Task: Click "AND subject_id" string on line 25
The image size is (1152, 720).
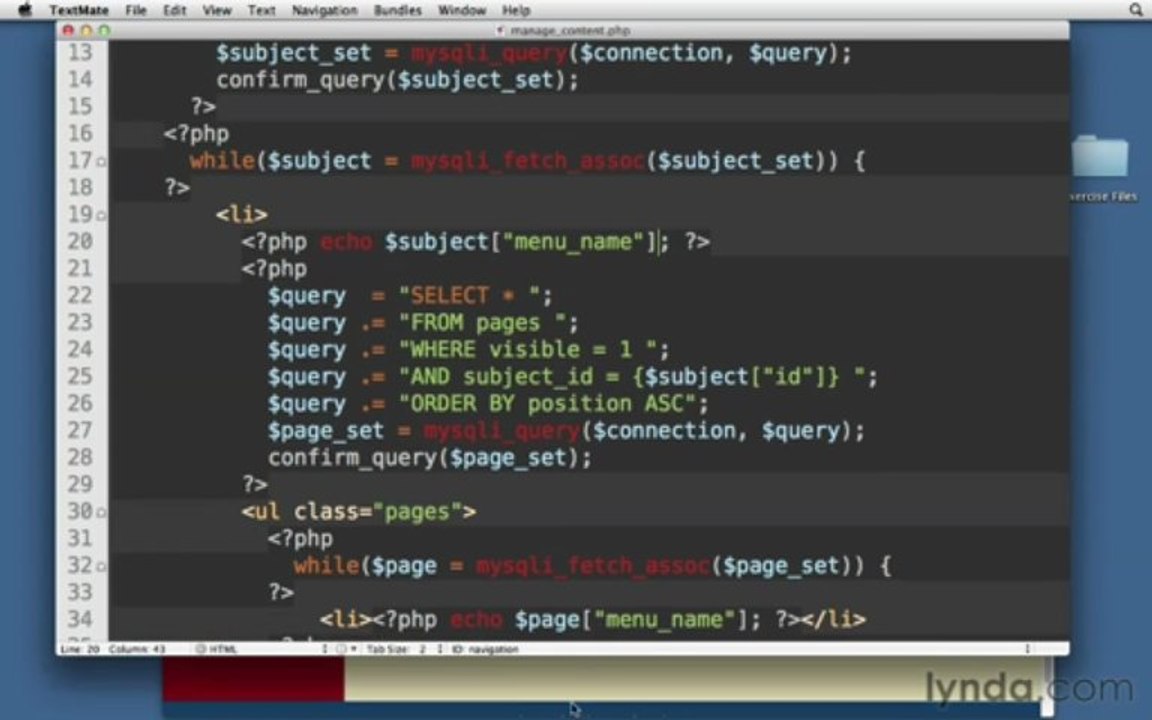Action: tap(495, 377)
